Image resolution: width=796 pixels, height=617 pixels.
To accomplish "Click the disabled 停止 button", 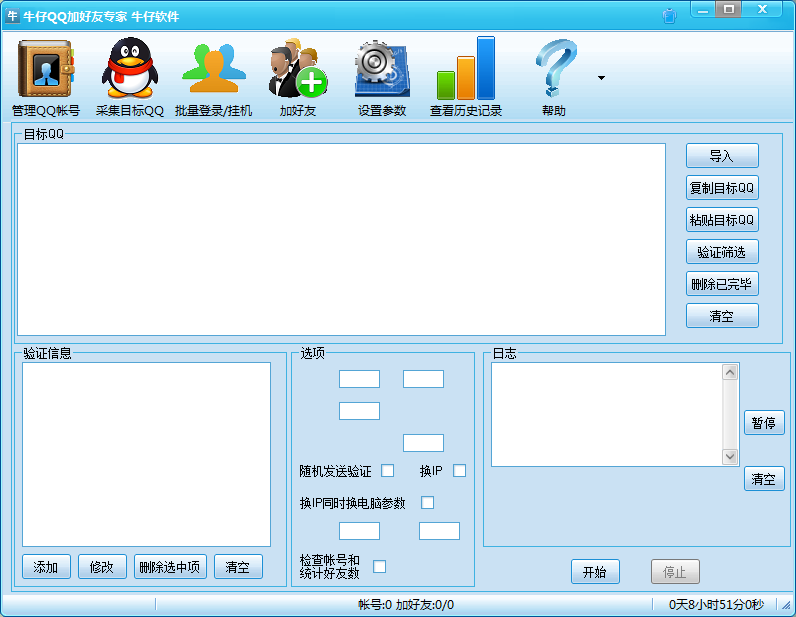I will (675, 572).
